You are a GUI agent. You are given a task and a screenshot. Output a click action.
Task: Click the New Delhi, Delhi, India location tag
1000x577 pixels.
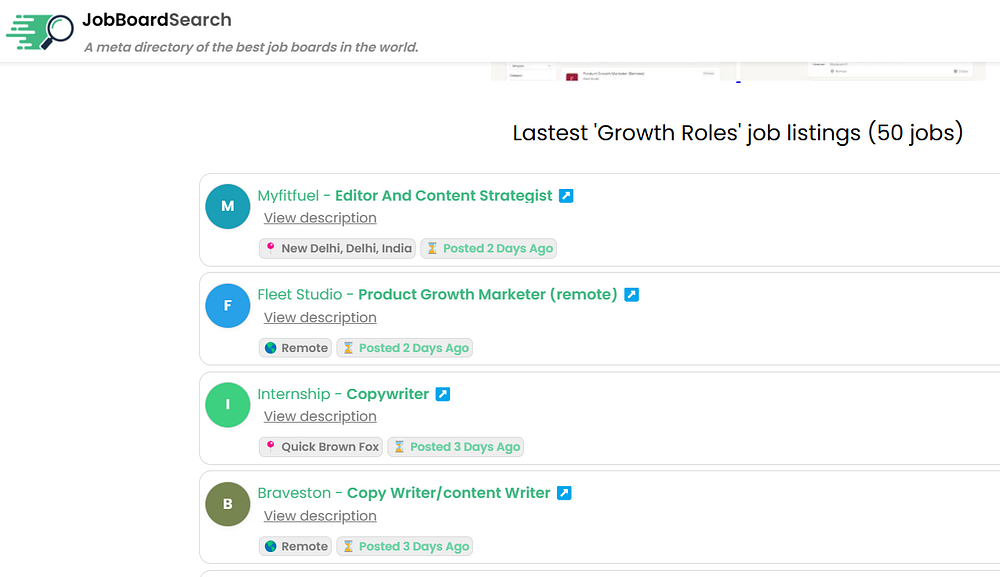338,248
